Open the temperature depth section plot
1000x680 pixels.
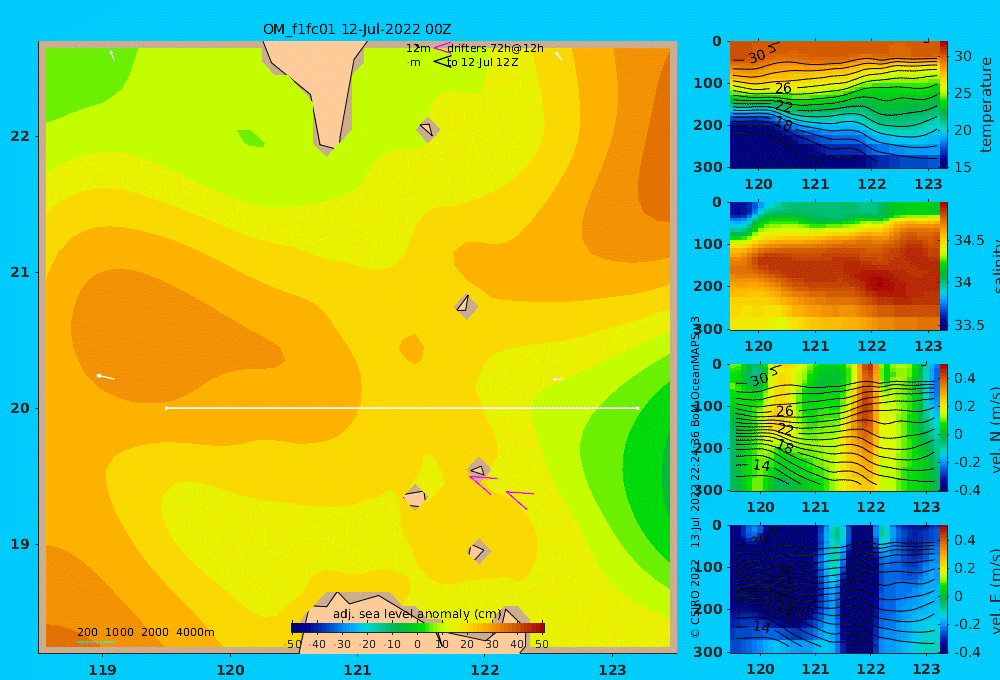pyautogui.click(x=834, y=105)
